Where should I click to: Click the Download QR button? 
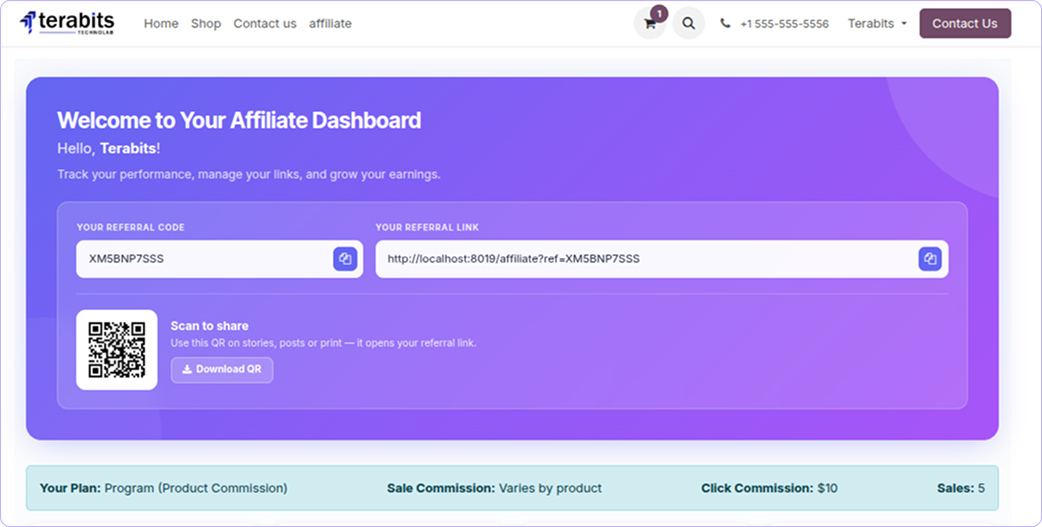pos(222,369)
